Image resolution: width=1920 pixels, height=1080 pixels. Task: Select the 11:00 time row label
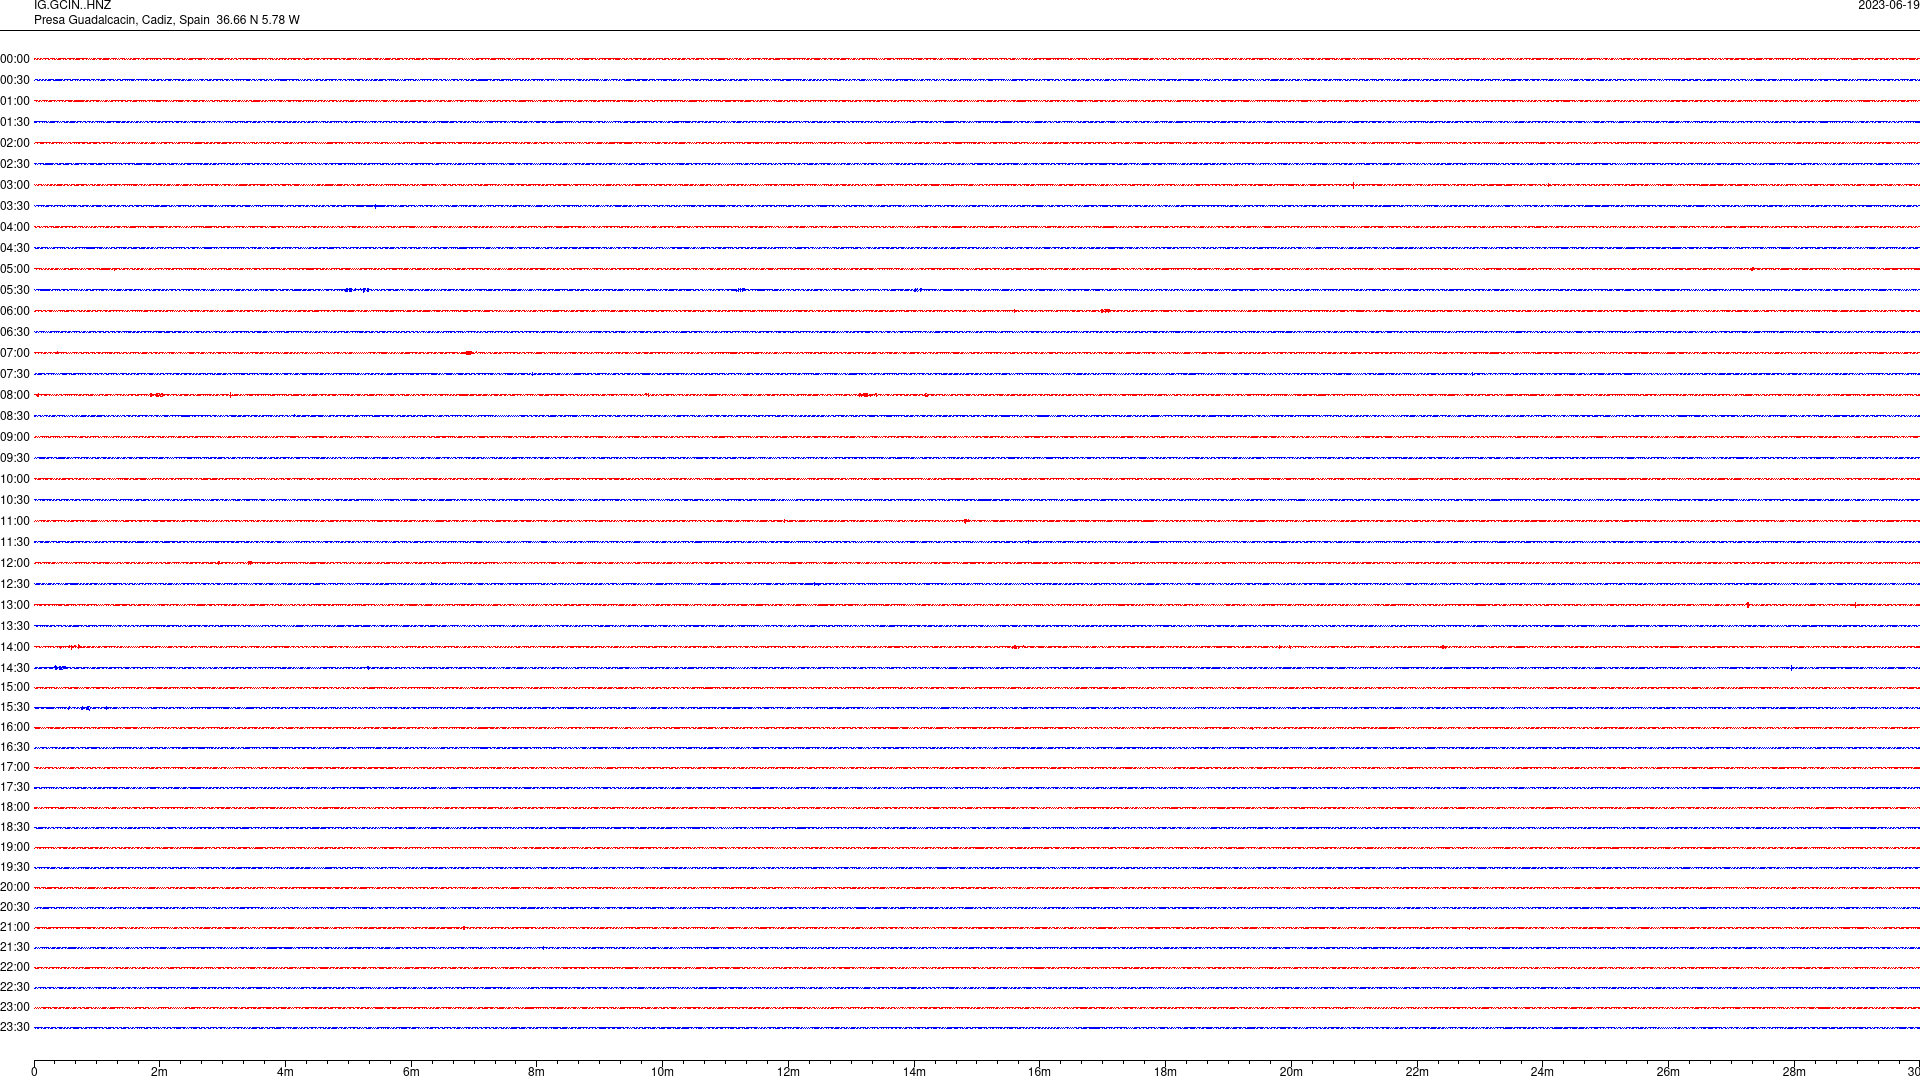pos(15,521)
